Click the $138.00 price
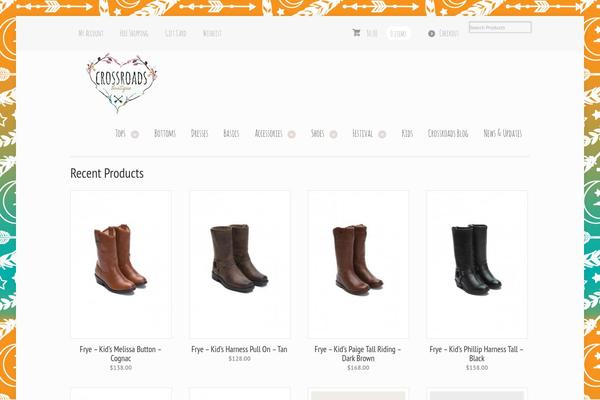600x400 pixels. (x=121, y=367)
